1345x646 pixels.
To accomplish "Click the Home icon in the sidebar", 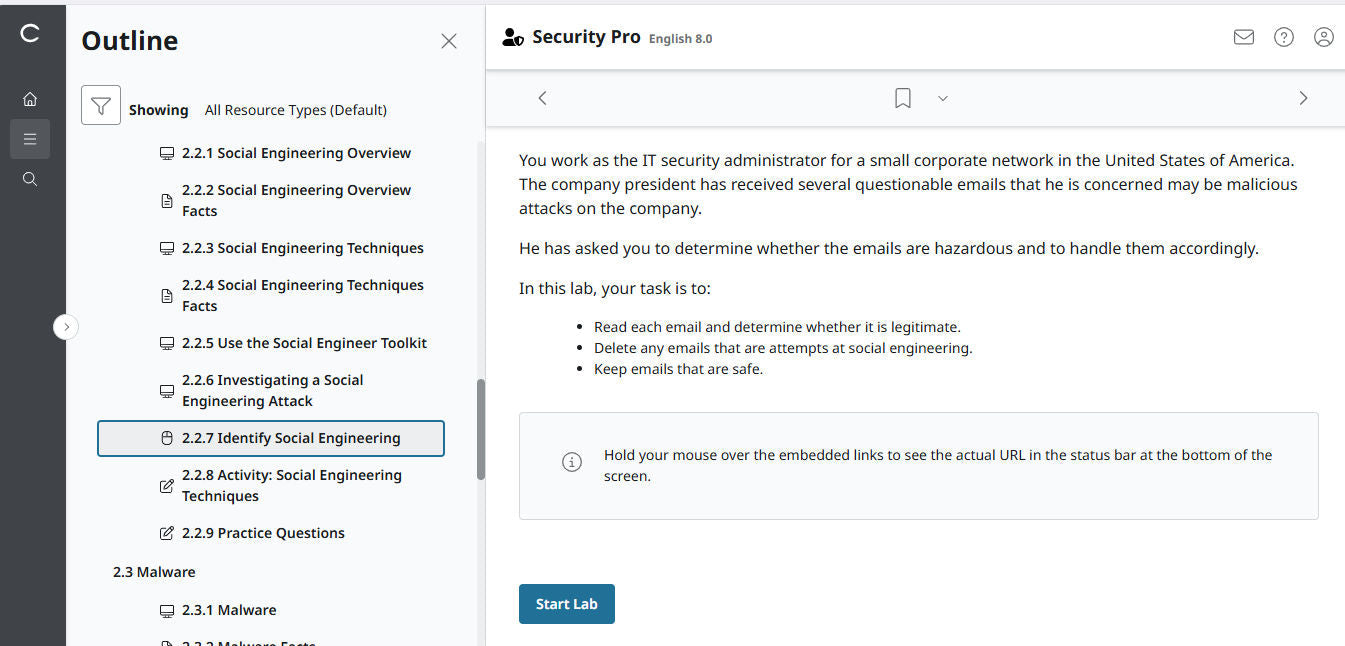I will click(x=30, y=98).
